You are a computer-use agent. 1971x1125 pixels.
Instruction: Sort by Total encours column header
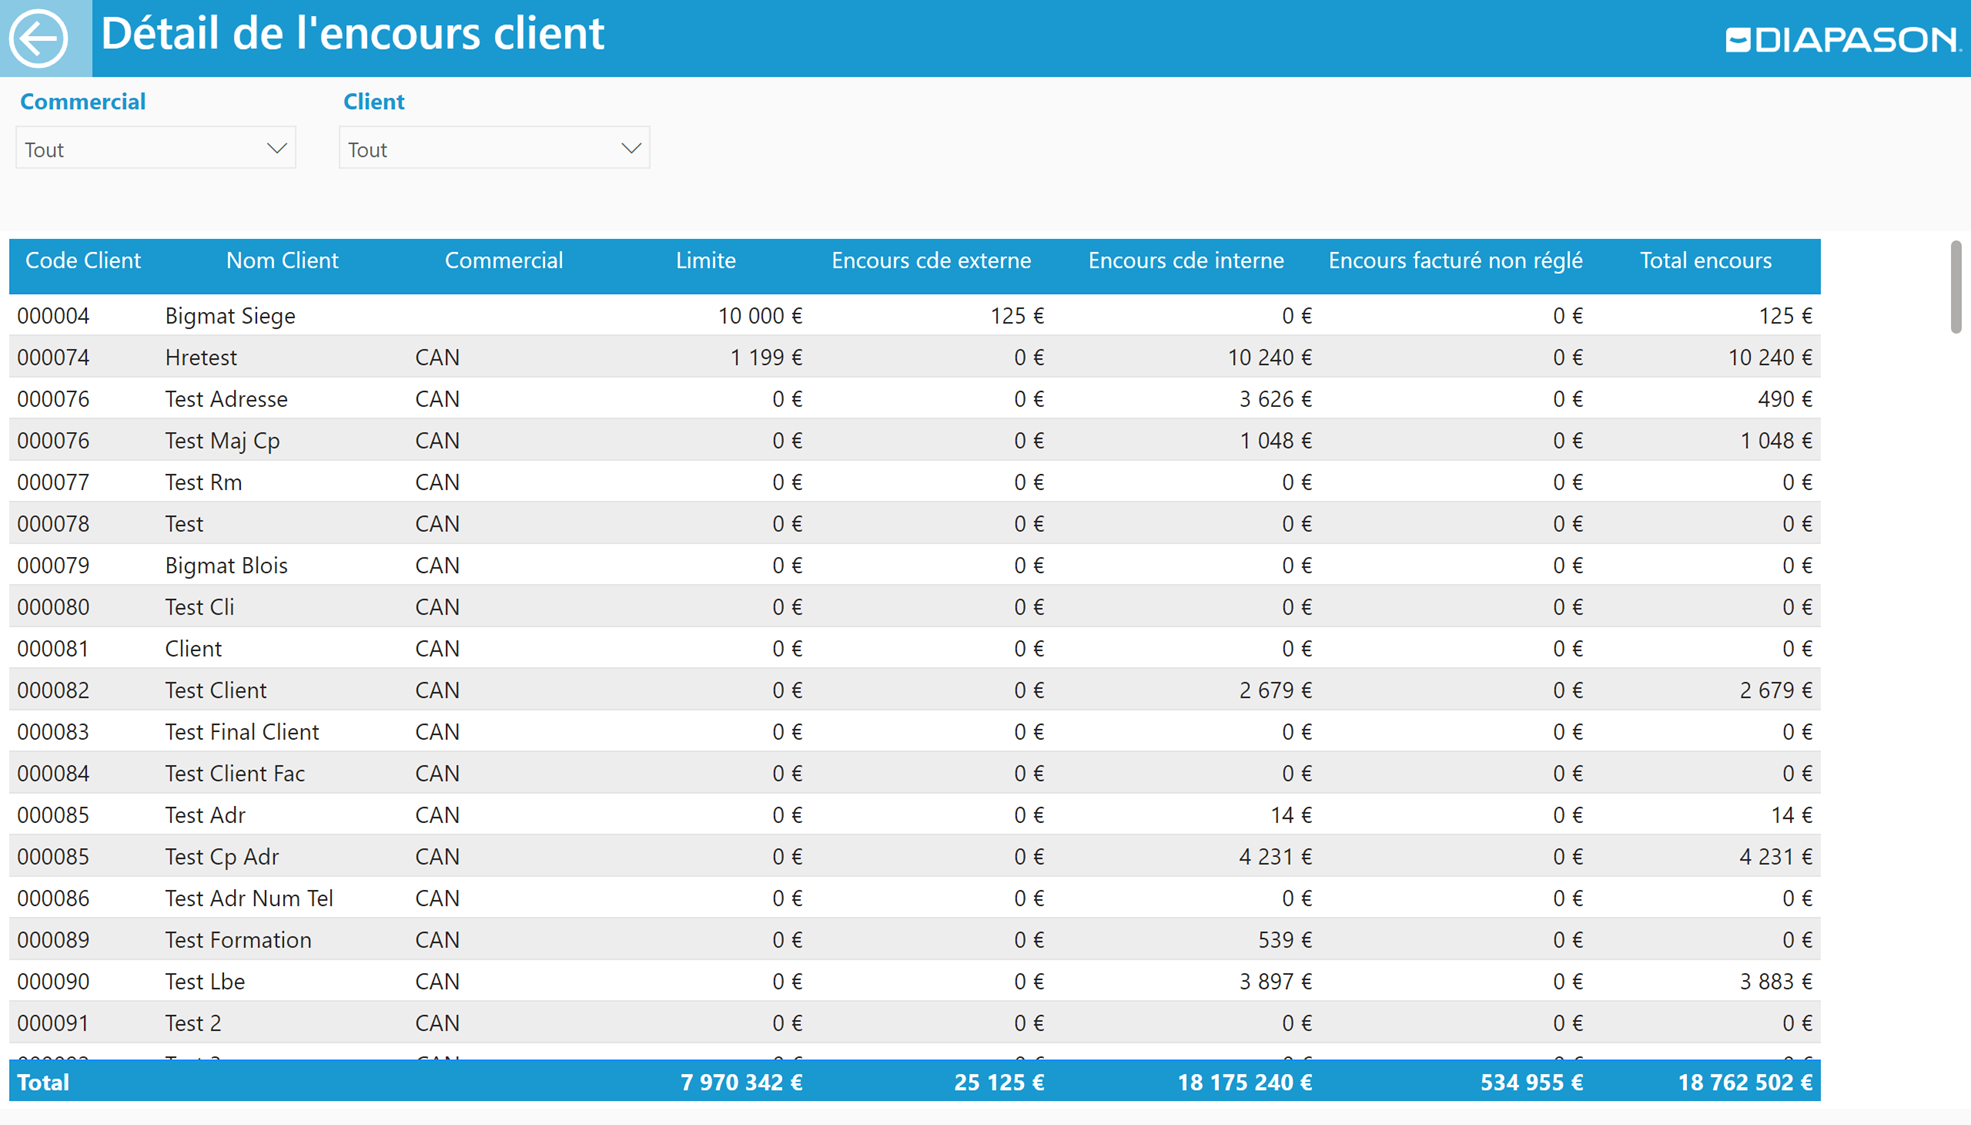tap(1705, 261)
